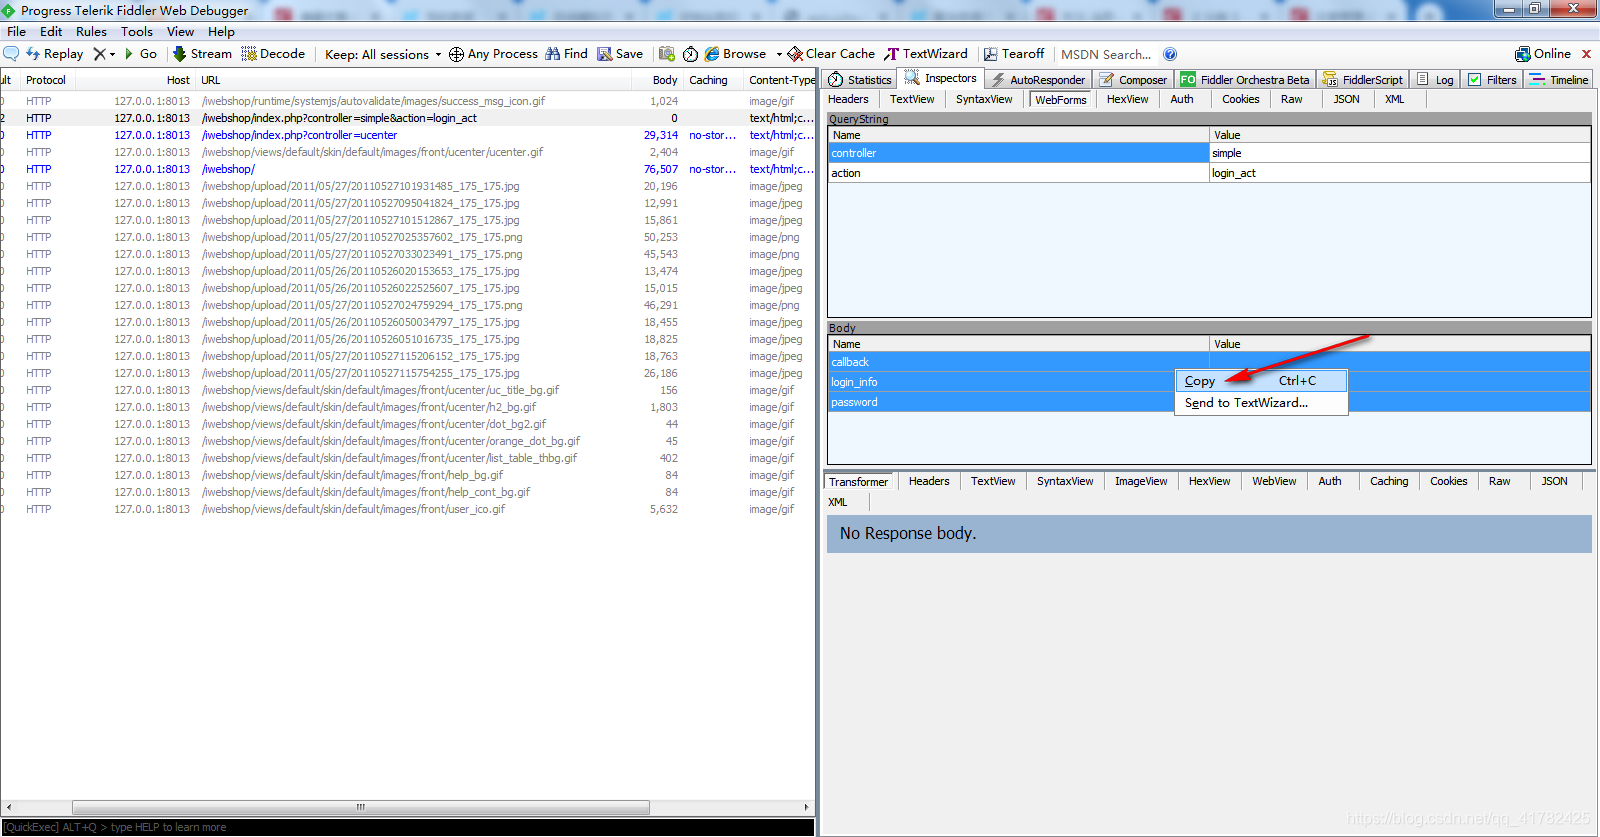The height and width of the screenshot is (837, 1600).
Task: Open the View menu
Action: [180, 32]
